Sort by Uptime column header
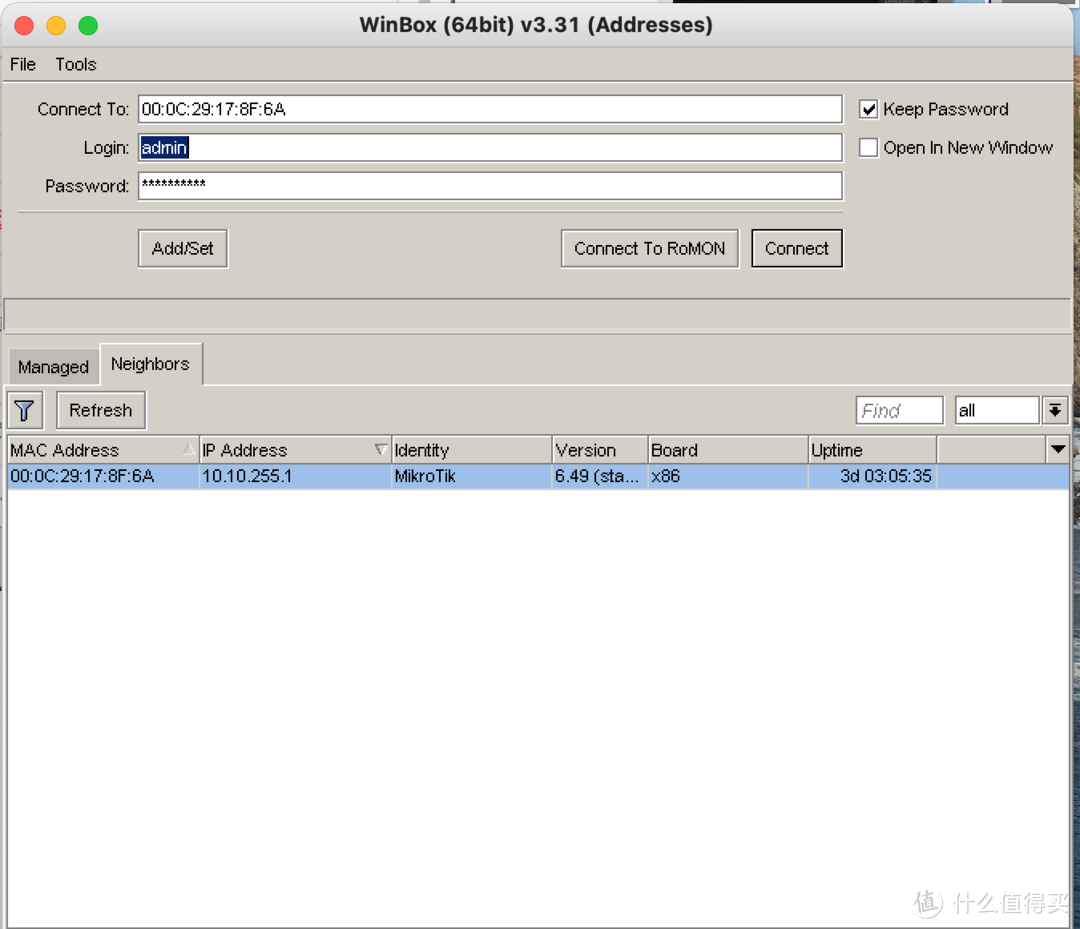 pyautogui.click(x=872, y=450)
